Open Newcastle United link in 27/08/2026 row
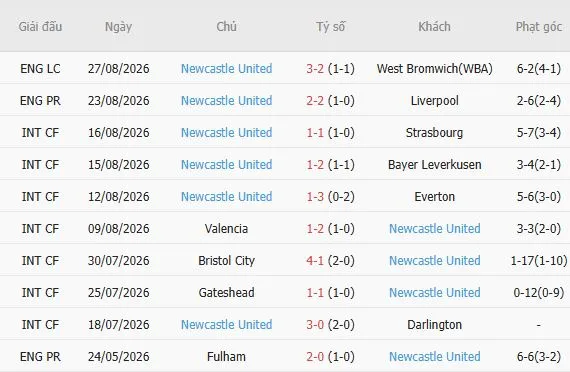This screenshot has width=570, height=372. point(226,68)
